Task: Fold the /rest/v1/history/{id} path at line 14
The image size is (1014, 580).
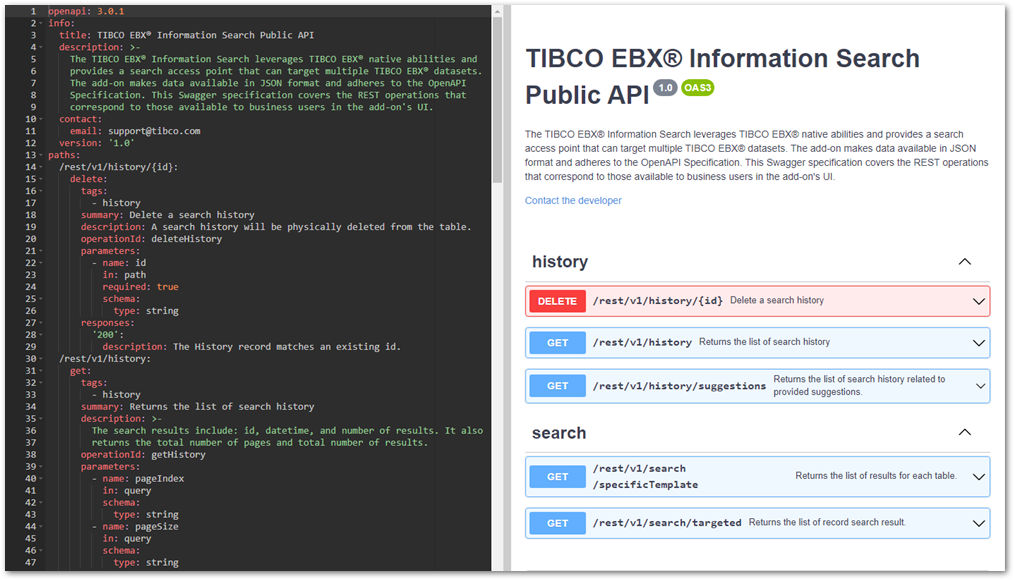Action: [x=41, y=167]
